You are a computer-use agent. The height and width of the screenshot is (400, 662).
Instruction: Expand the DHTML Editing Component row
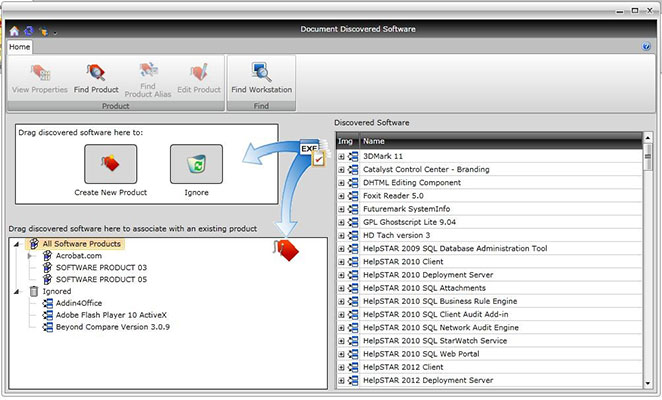tap(341, 183)
